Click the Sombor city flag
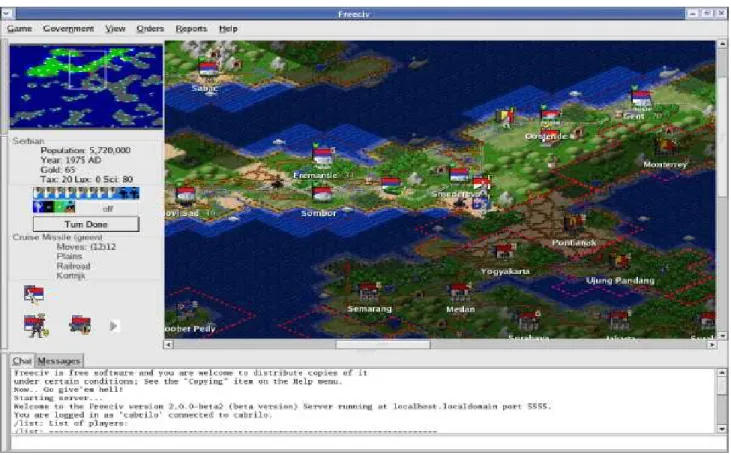 coord(322,195)
